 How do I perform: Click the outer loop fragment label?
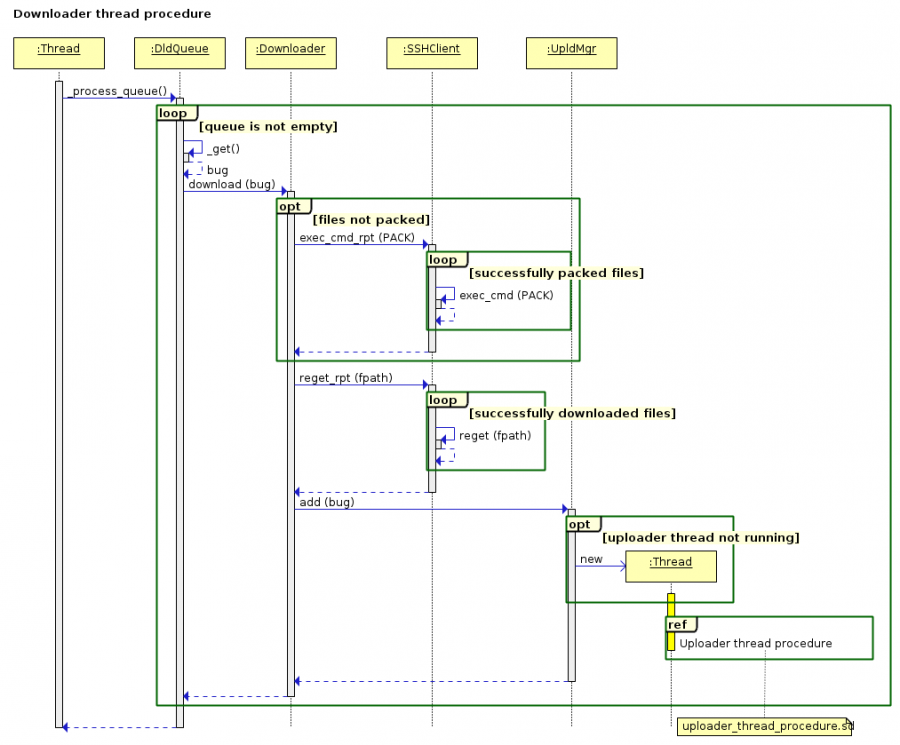(x=171, y=113)
